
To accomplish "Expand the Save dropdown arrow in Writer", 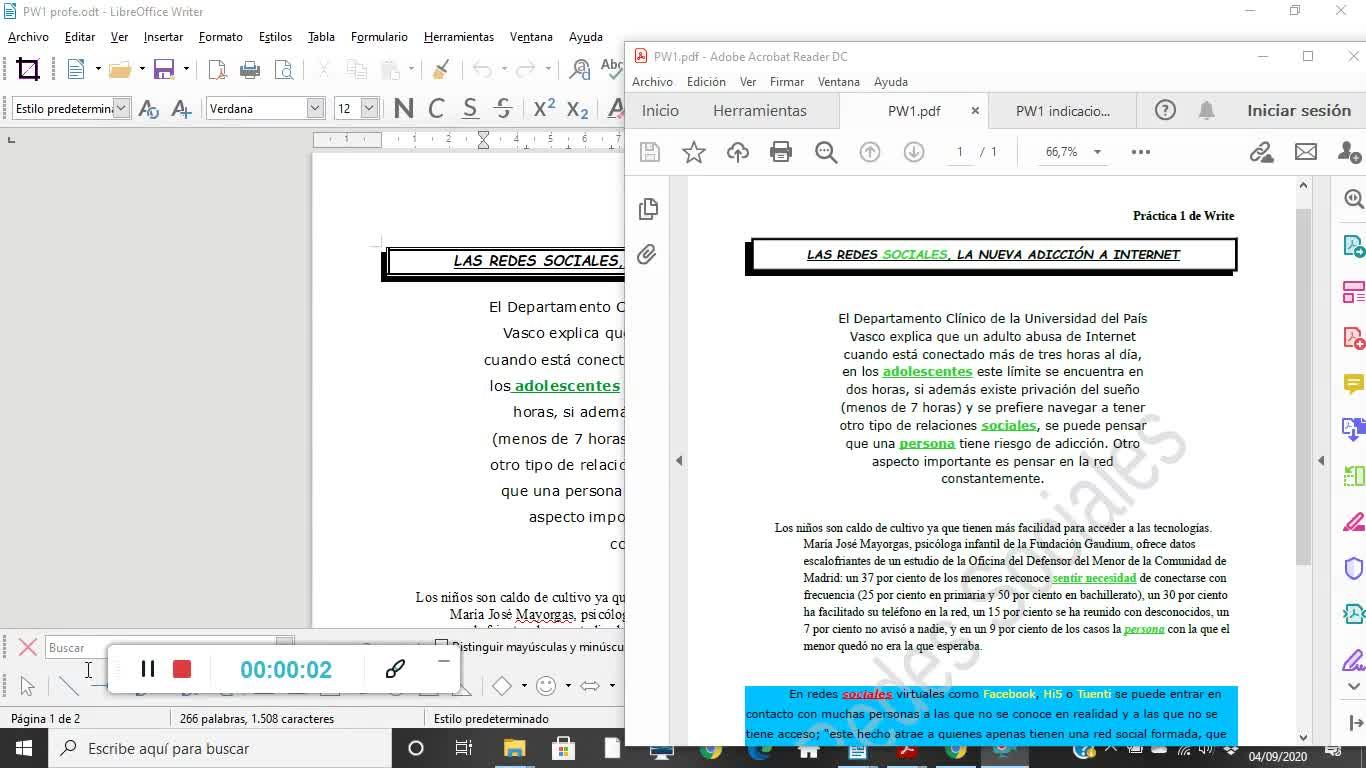I will 186,69.
